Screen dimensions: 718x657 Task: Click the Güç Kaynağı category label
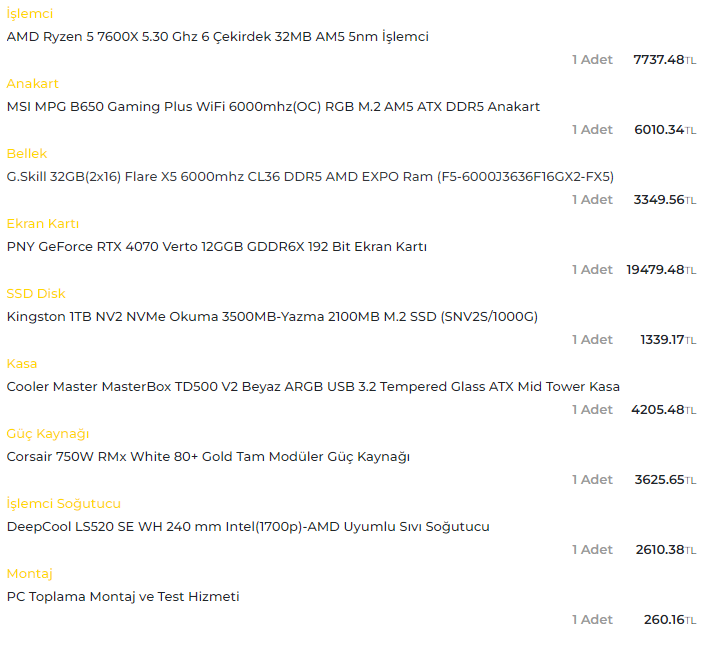pyautogui.click(x=48, y=434)
